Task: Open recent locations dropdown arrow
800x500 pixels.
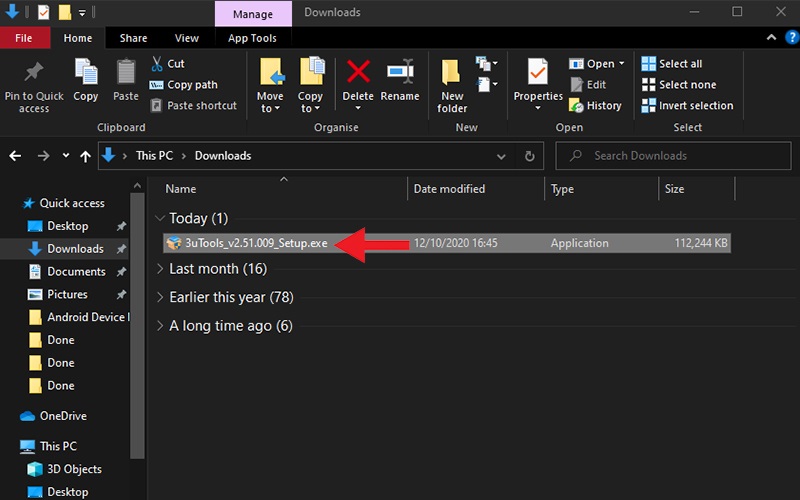Action: tap(66, 156)
